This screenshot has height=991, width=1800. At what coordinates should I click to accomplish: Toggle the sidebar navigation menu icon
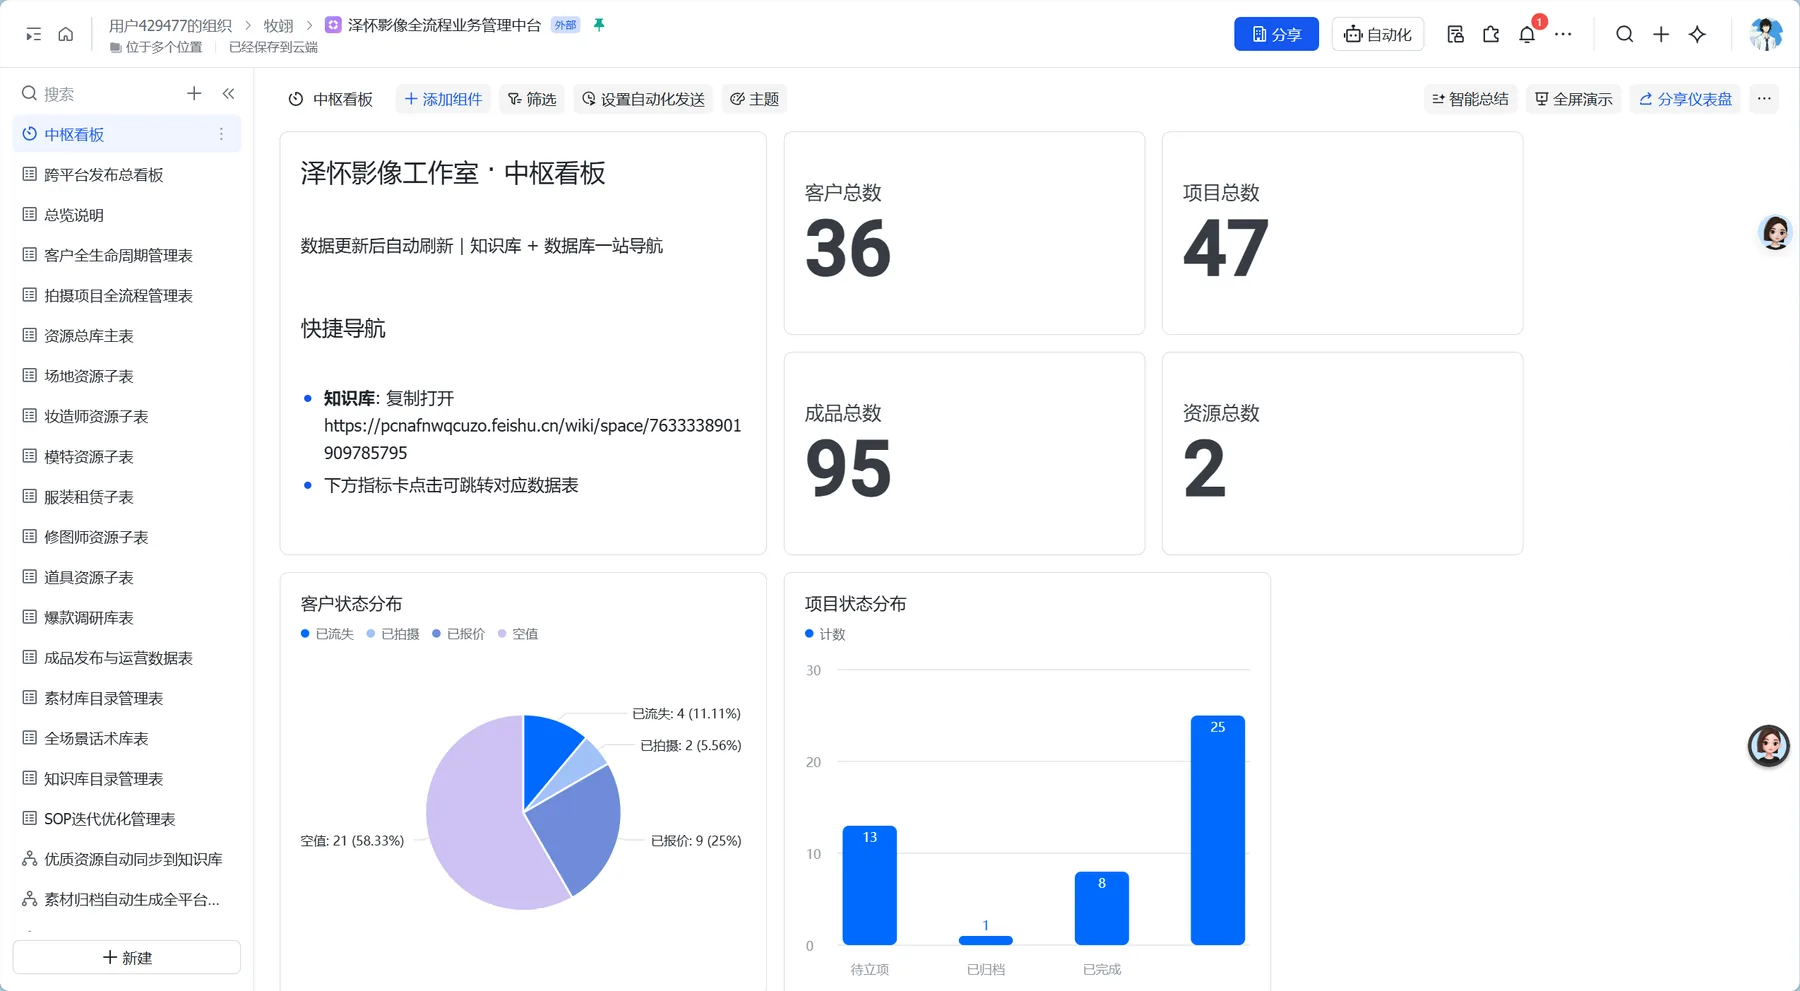click(x=33, y=35)
